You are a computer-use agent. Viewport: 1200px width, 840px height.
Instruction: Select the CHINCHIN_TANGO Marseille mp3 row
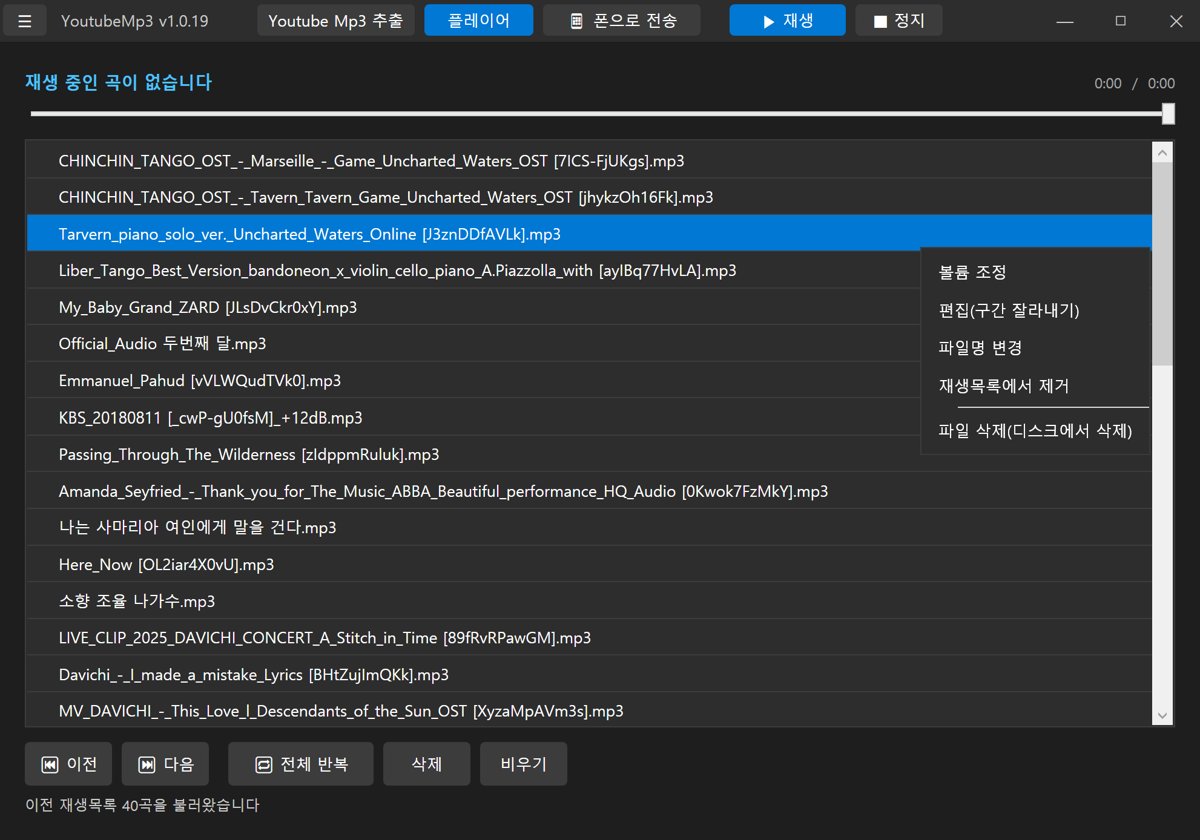click(589, 161)
